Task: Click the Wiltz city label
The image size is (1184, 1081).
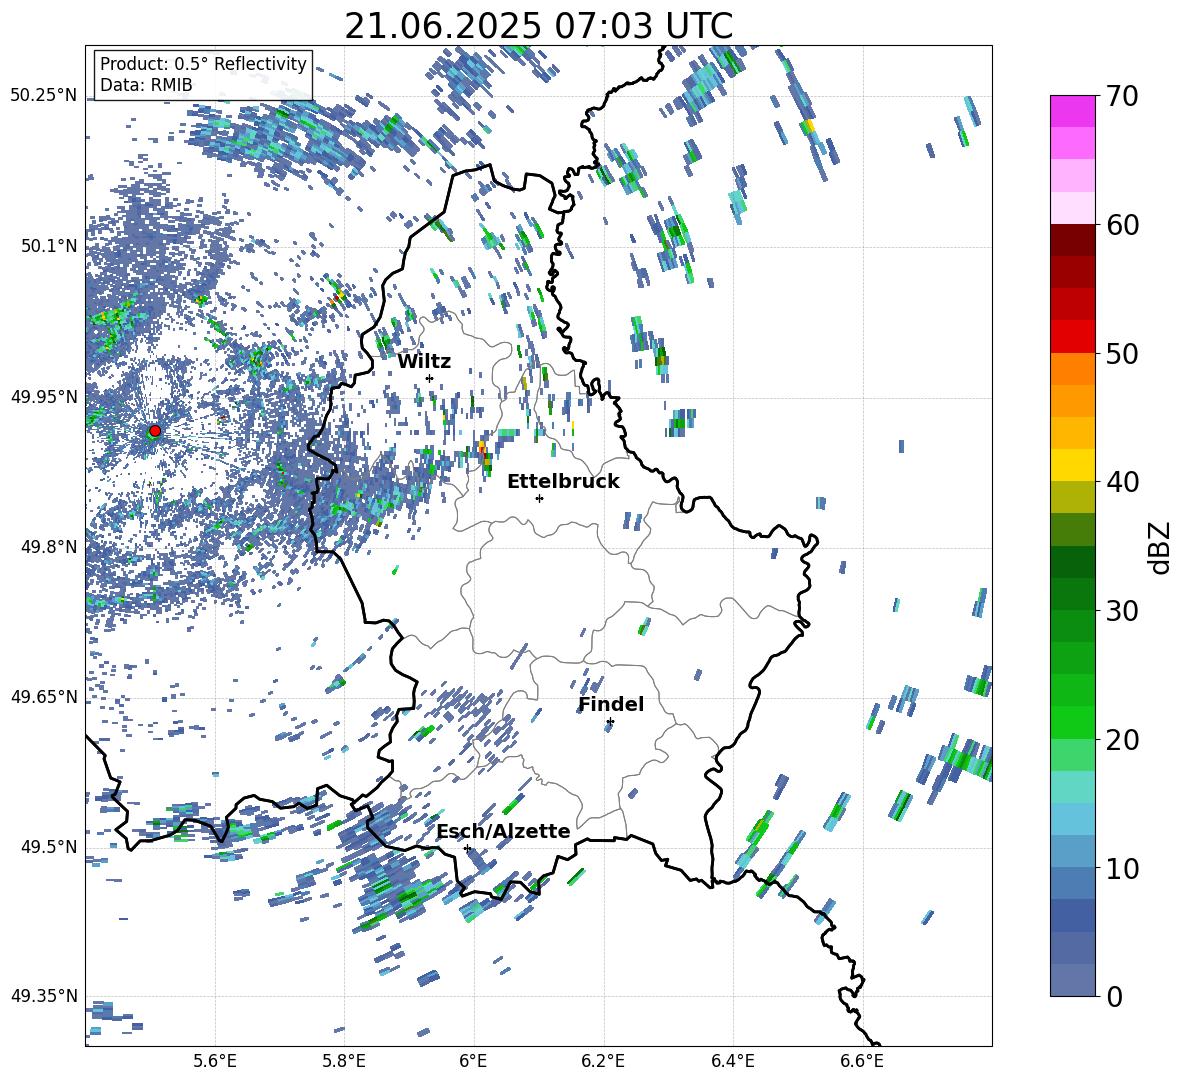Action: coord(424,362)
